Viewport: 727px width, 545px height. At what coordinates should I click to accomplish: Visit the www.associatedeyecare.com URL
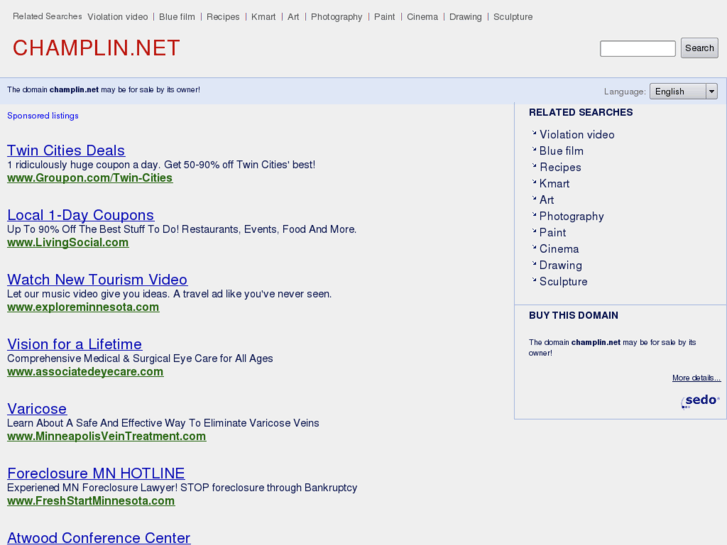pos(85,371)
